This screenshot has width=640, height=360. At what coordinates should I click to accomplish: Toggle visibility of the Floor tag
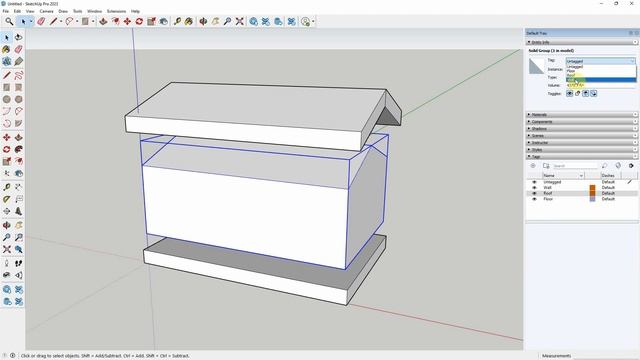click(x=534, y=199)
